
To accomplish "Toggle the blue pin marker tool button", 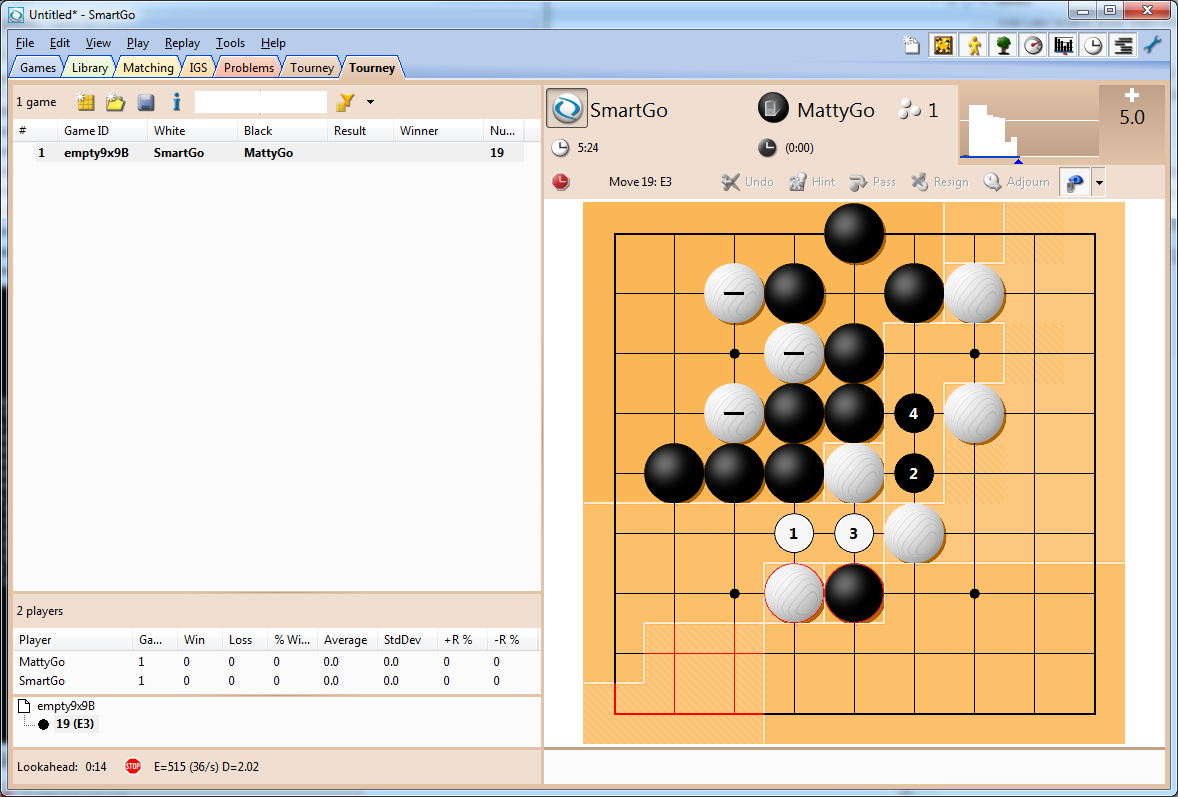I will pos(1075,183).
